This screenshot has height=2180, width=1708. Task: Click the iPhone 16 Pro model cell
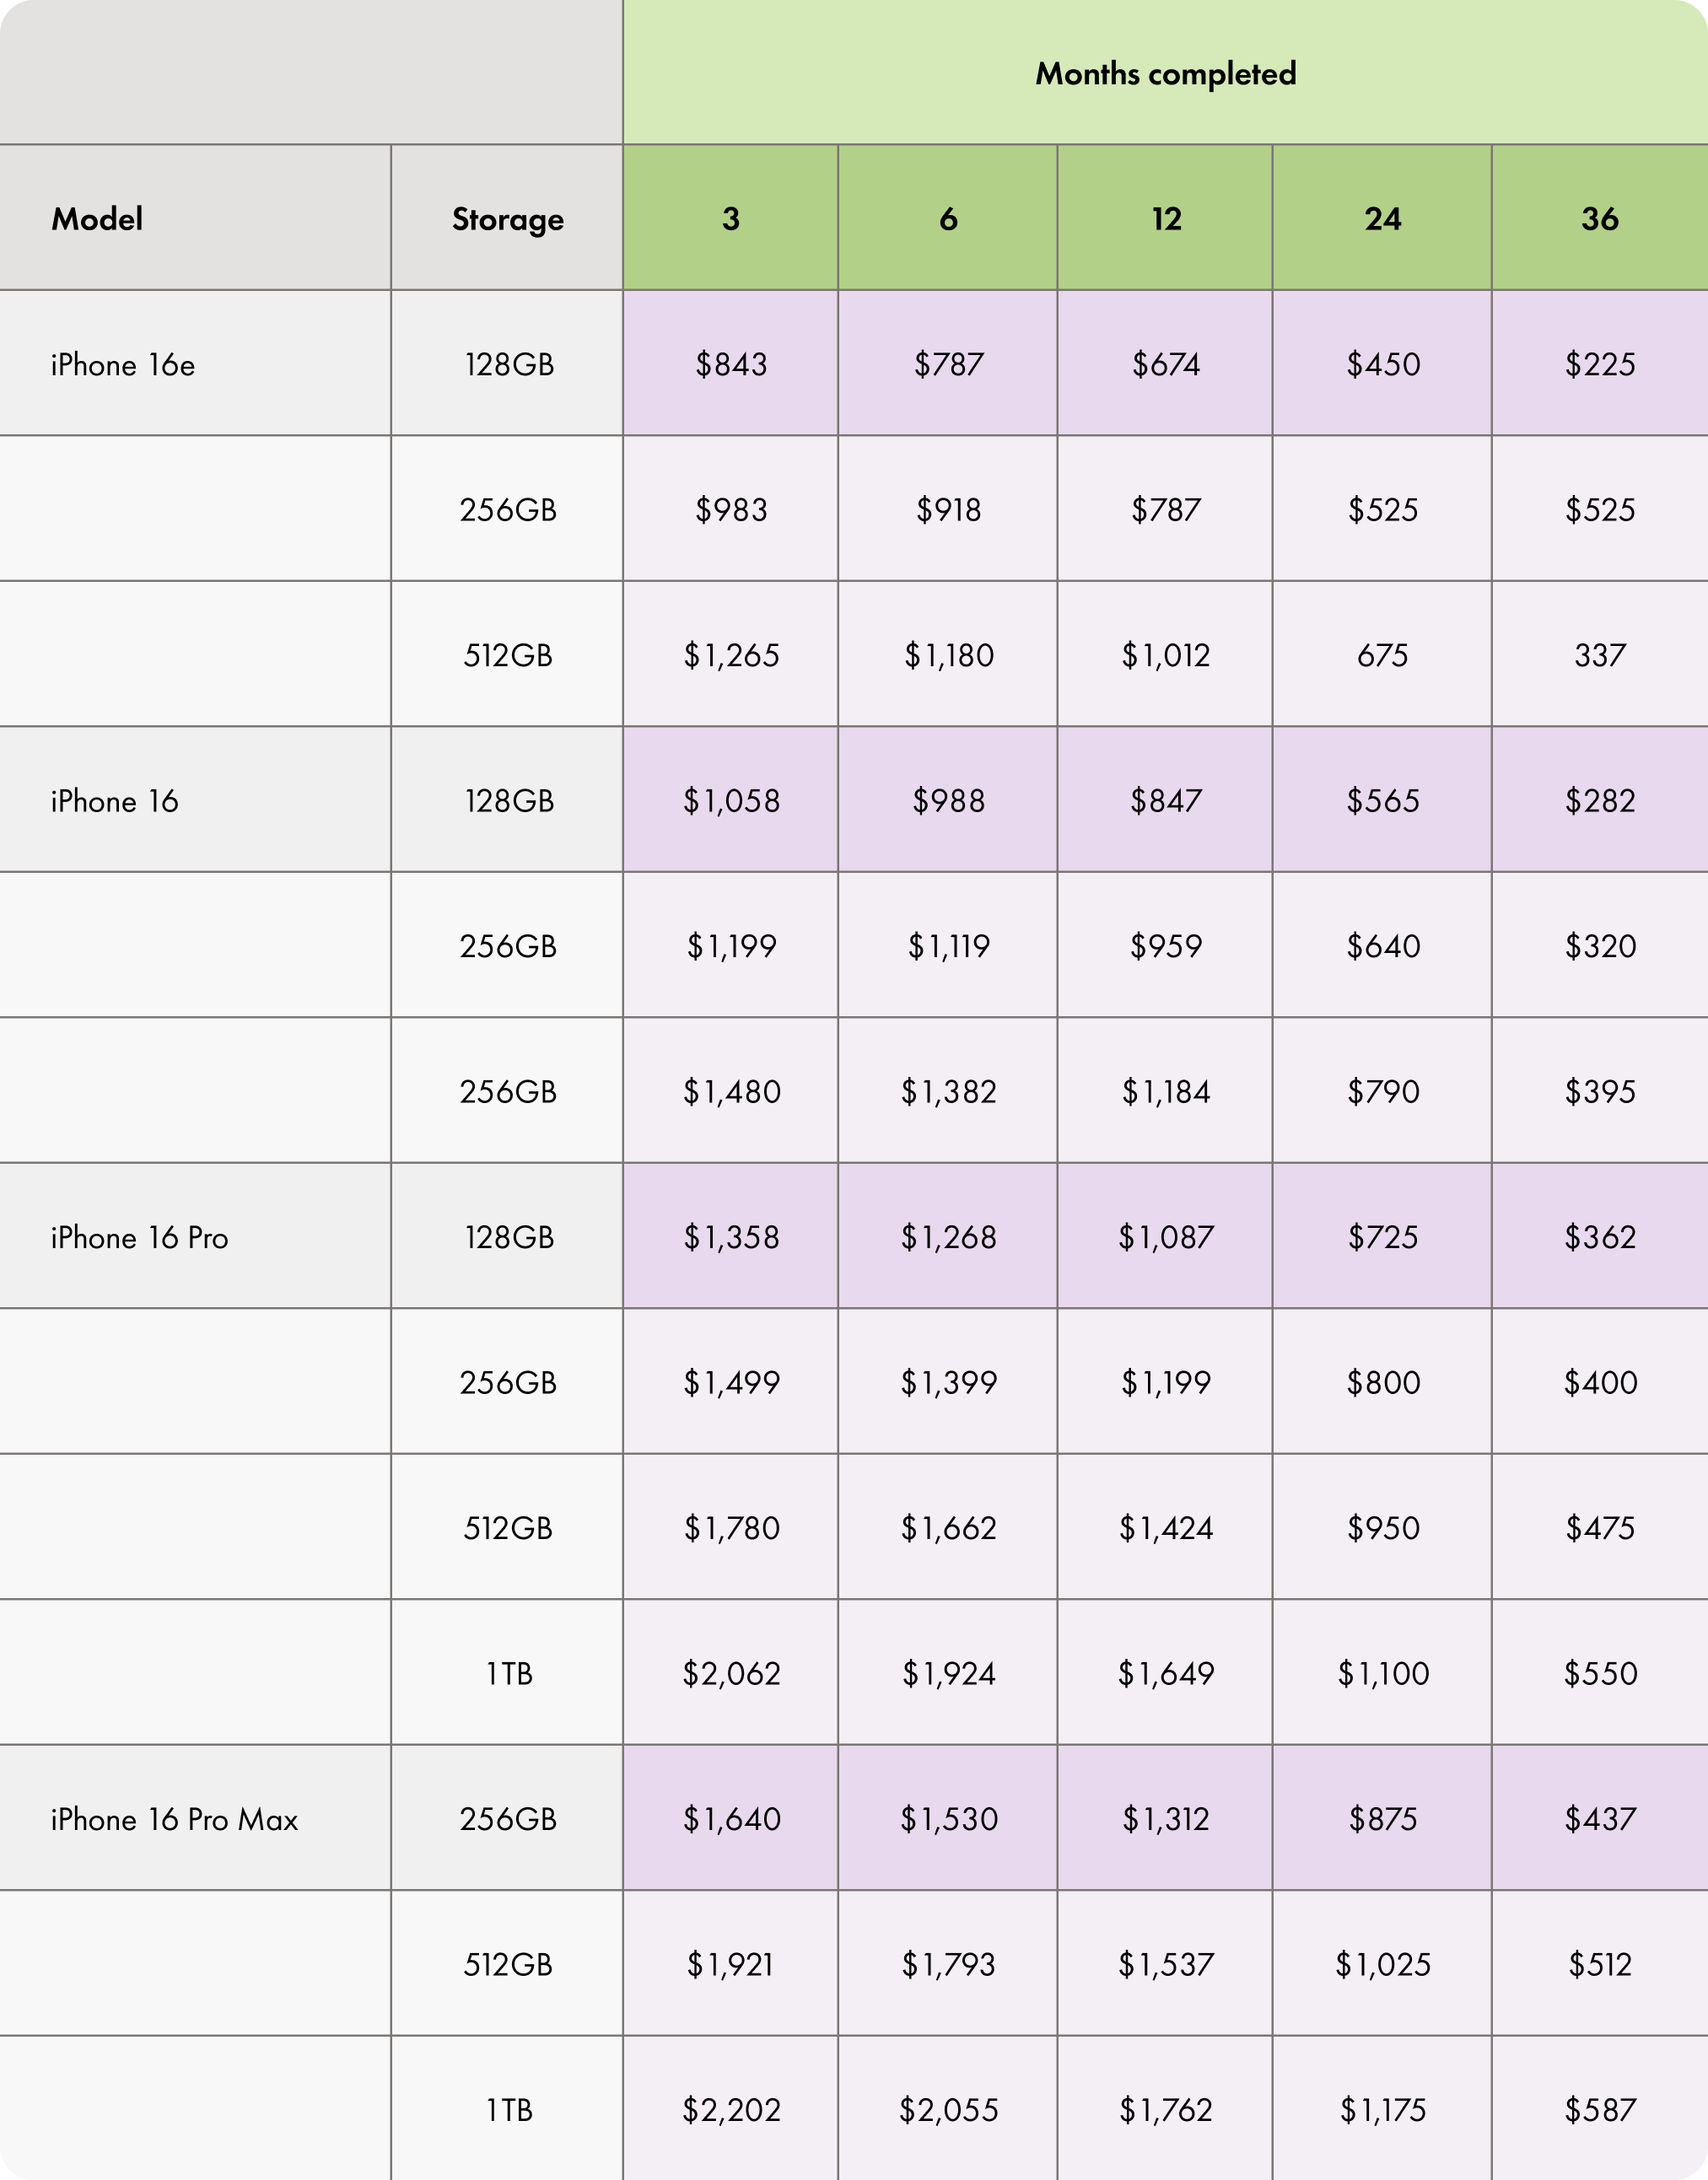195,1237
